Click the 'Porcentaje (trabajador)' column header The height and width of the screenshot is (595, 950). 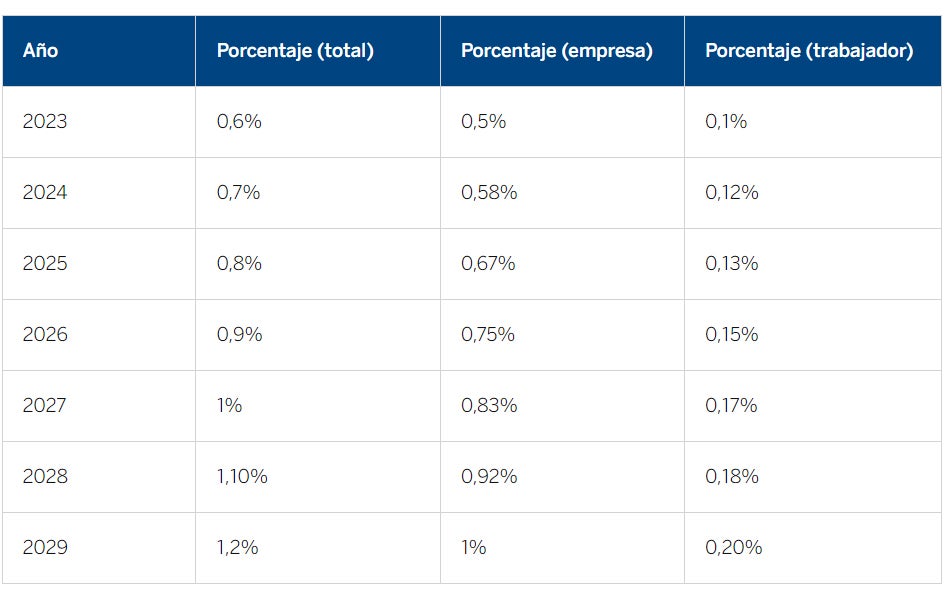[809, 51]
